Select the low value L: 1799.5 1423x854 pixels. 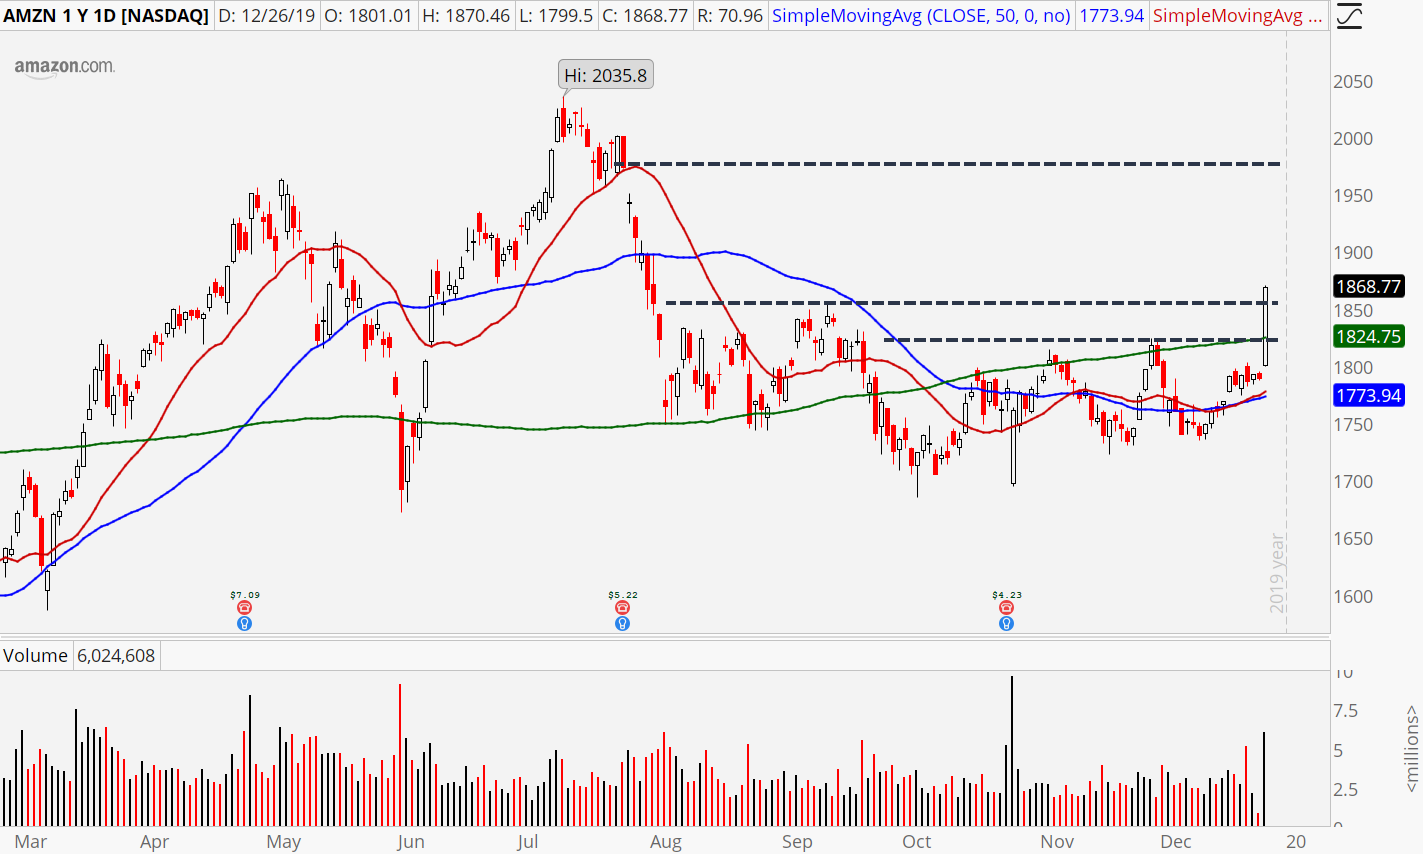[557, 16]
